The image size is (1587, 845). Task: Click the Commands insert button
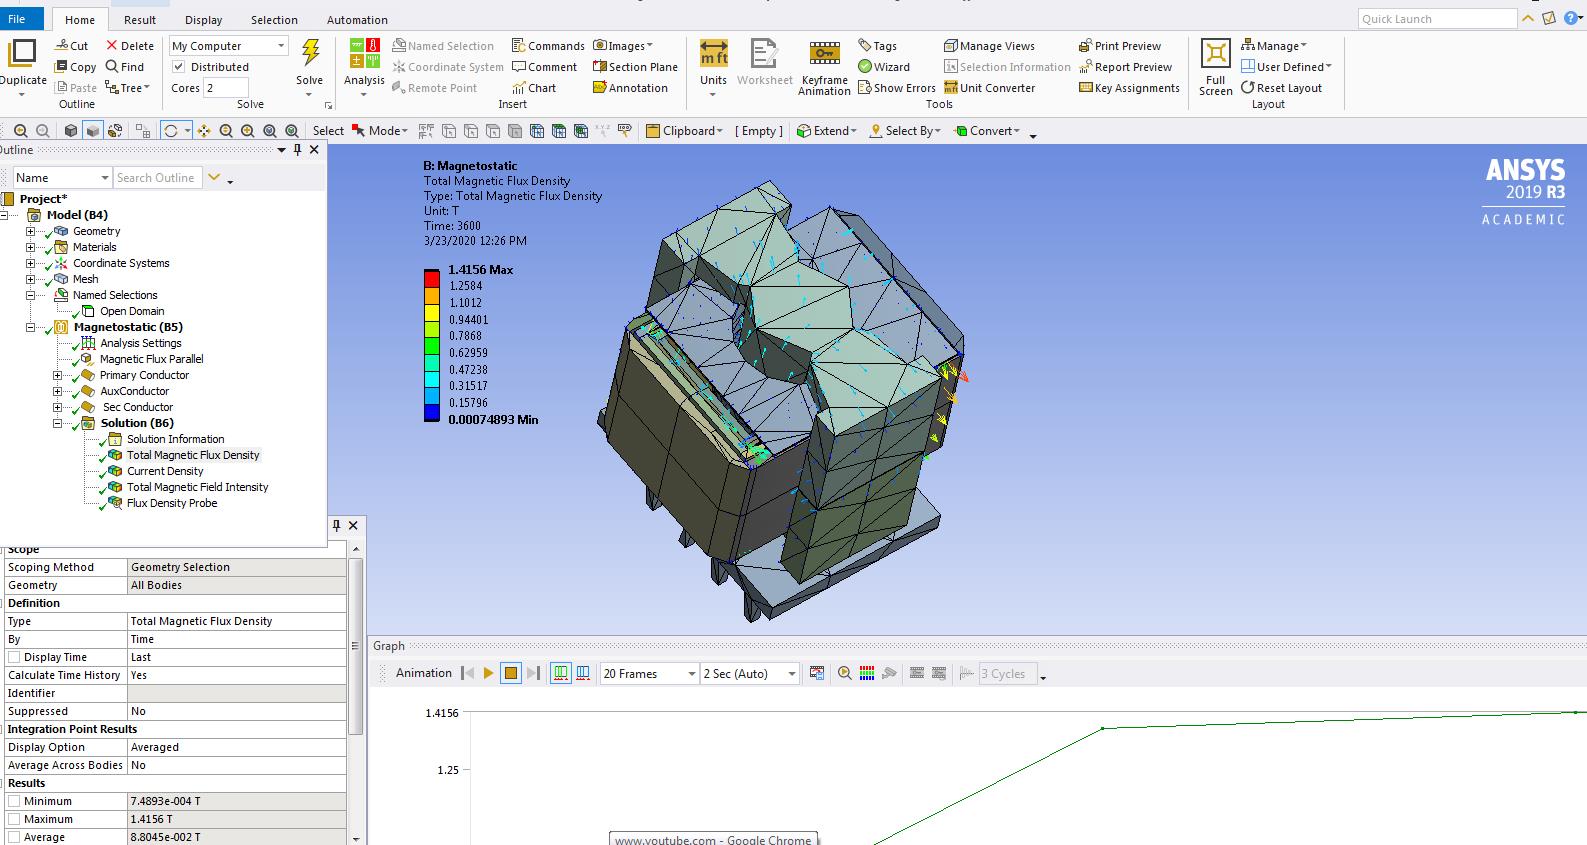tap(548, 46)
